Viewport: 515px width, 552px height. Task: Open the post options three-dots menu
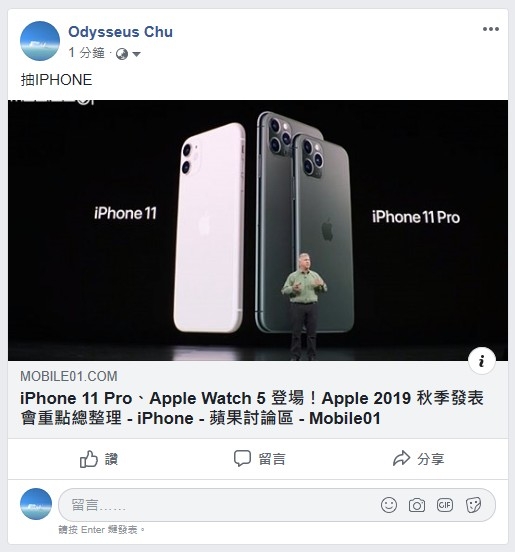(491, 29)
